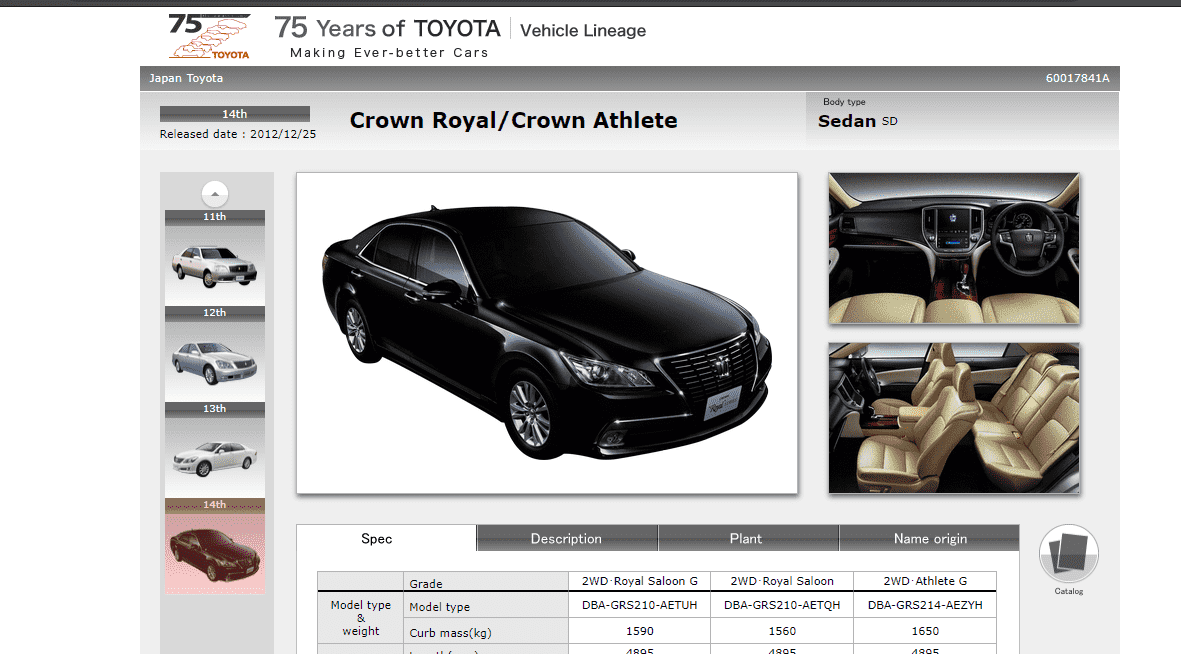Click the 2WD·Royal Saloon grade header
1181x654 pixels.
782,581
